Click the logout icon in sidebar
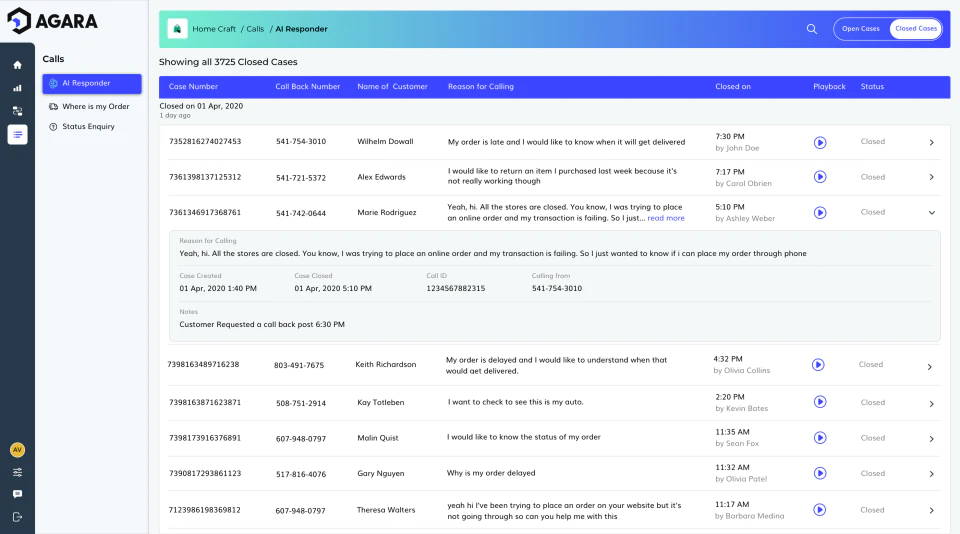 click(x=17, y=517)
